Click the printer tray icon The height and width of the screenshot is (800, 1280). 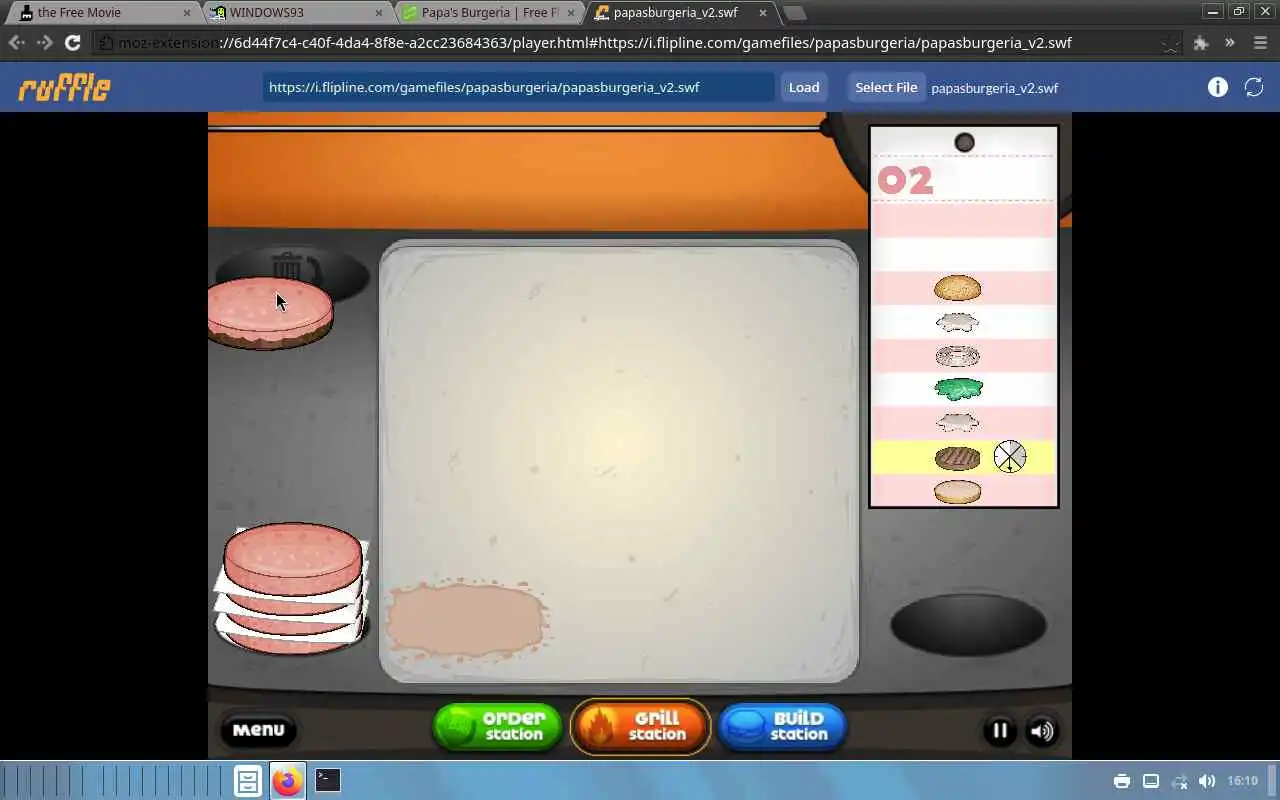coord(1122,781)
